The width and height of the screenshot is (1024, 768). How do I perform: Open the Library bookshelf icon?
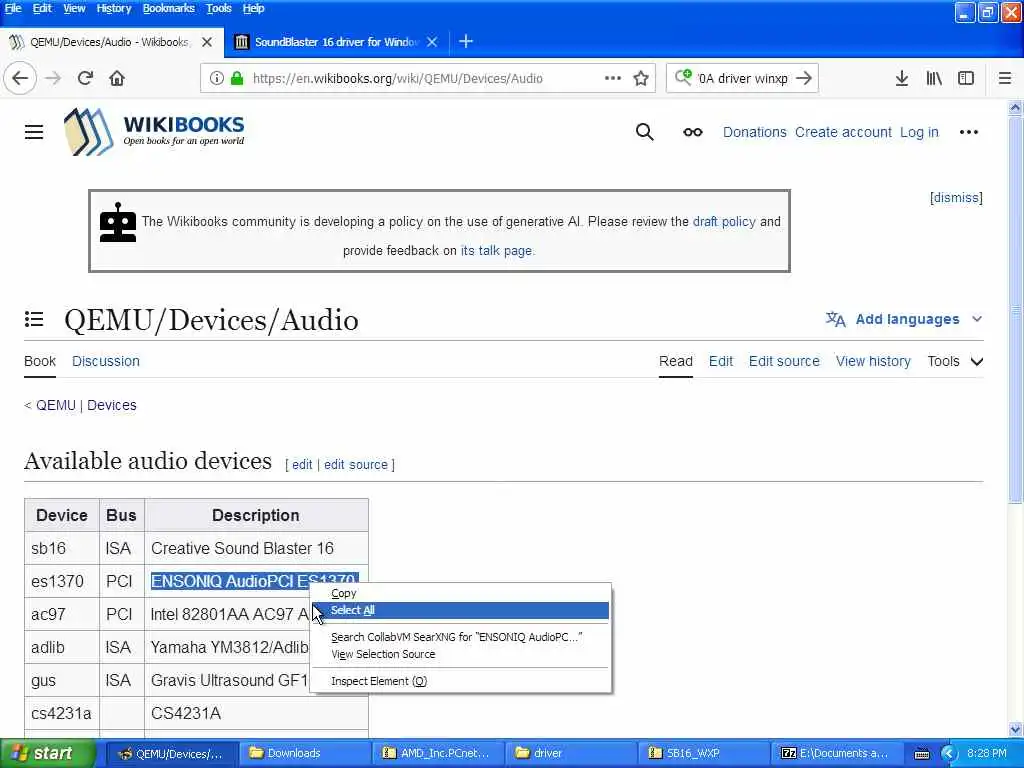point(934,78)
